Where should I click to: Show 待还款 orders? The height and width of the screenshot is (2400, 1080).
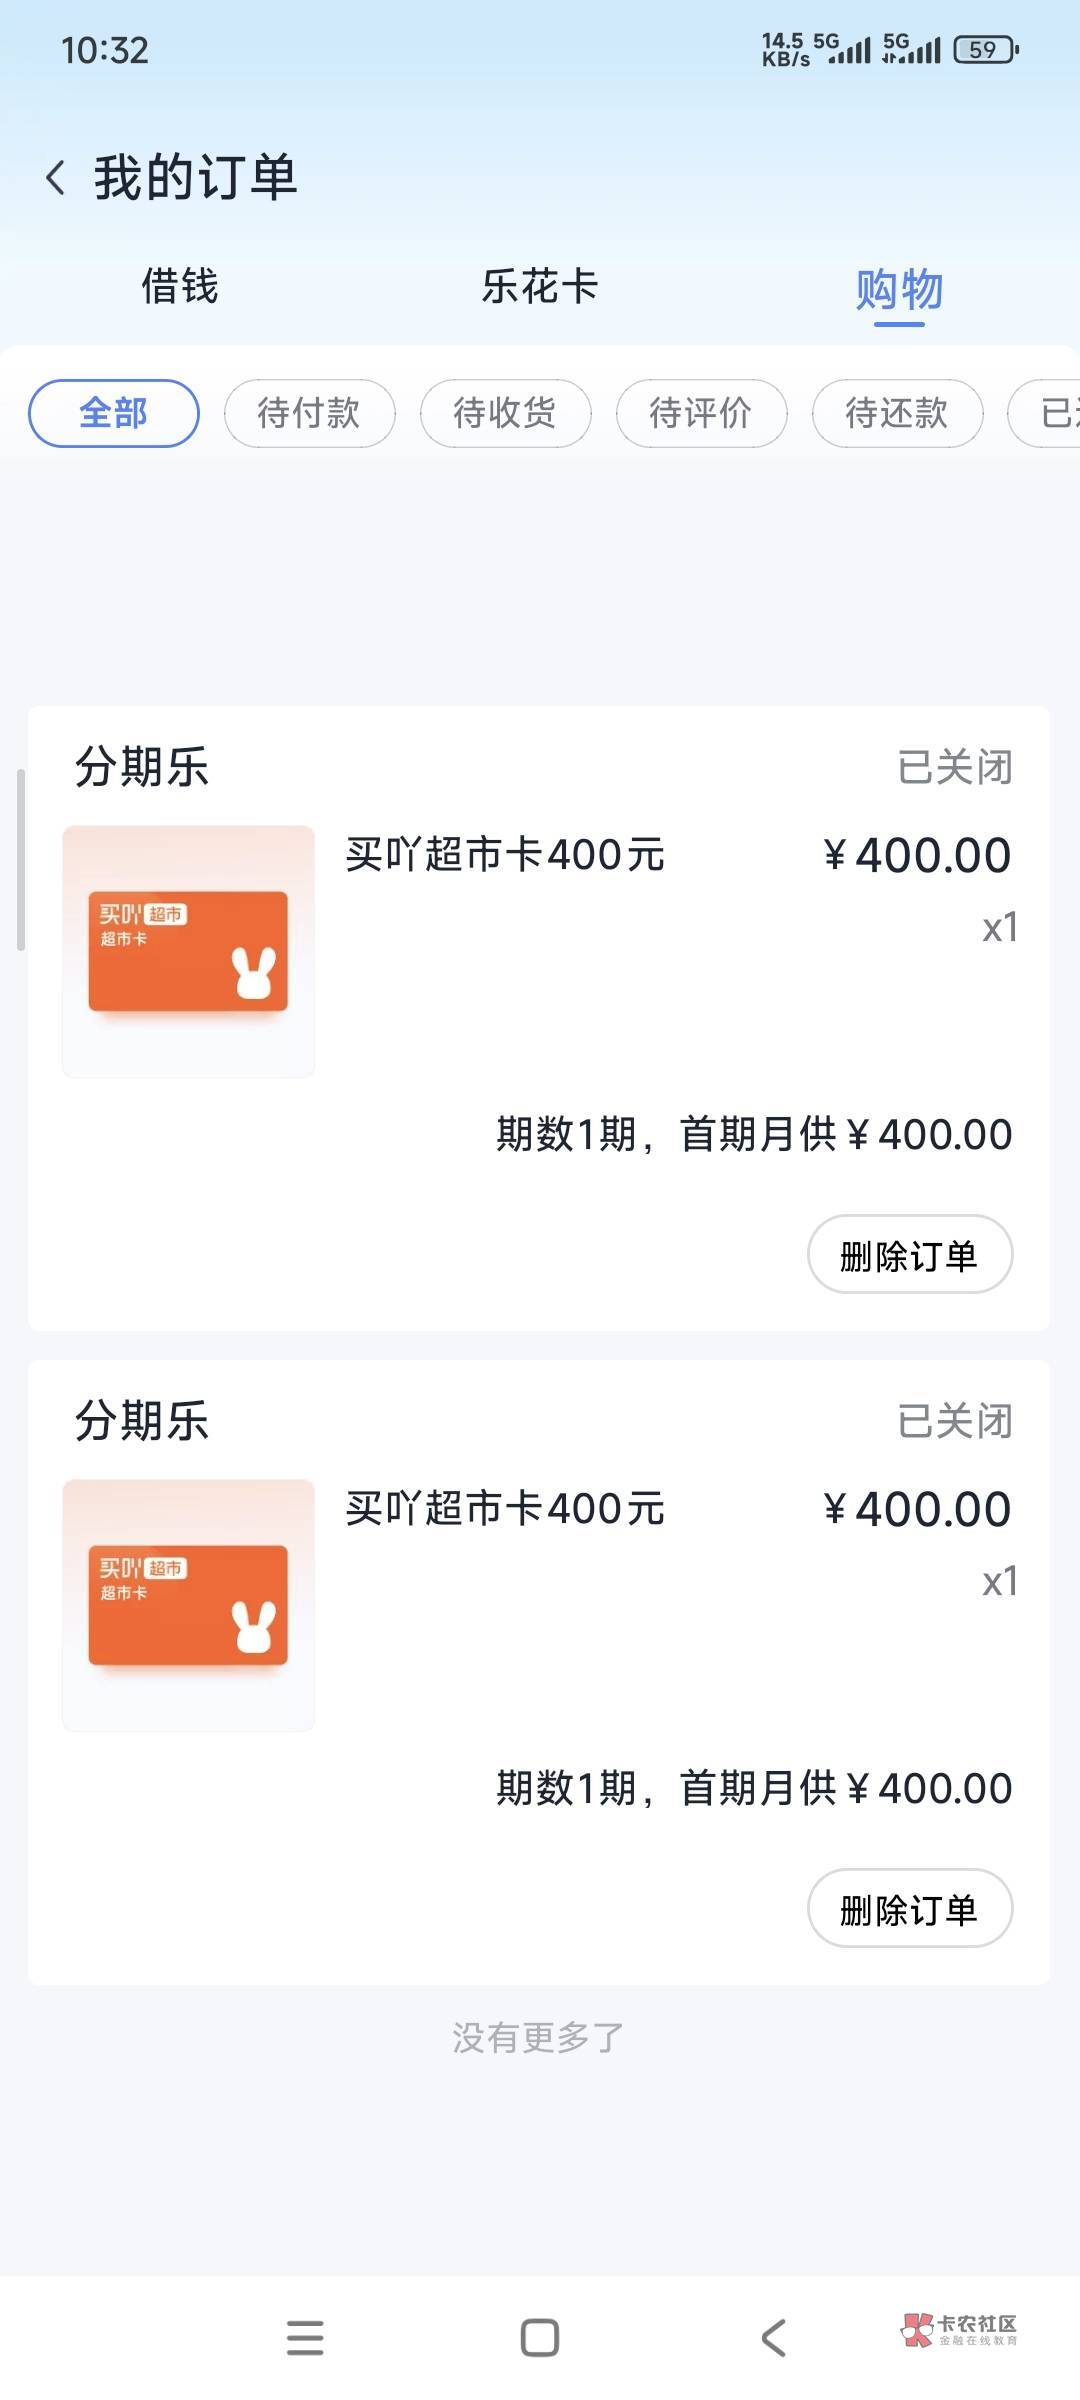[x=897, y=413]
